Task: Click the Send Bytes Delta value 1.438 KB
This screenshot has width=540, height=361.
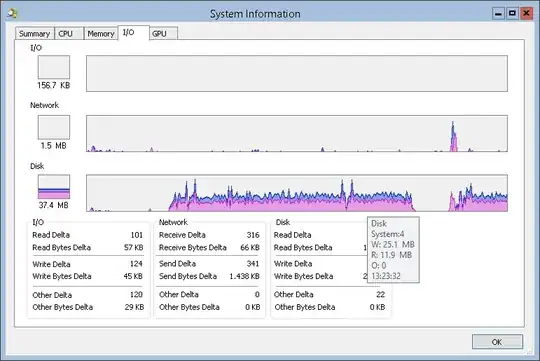Action: tap(245, 276)
